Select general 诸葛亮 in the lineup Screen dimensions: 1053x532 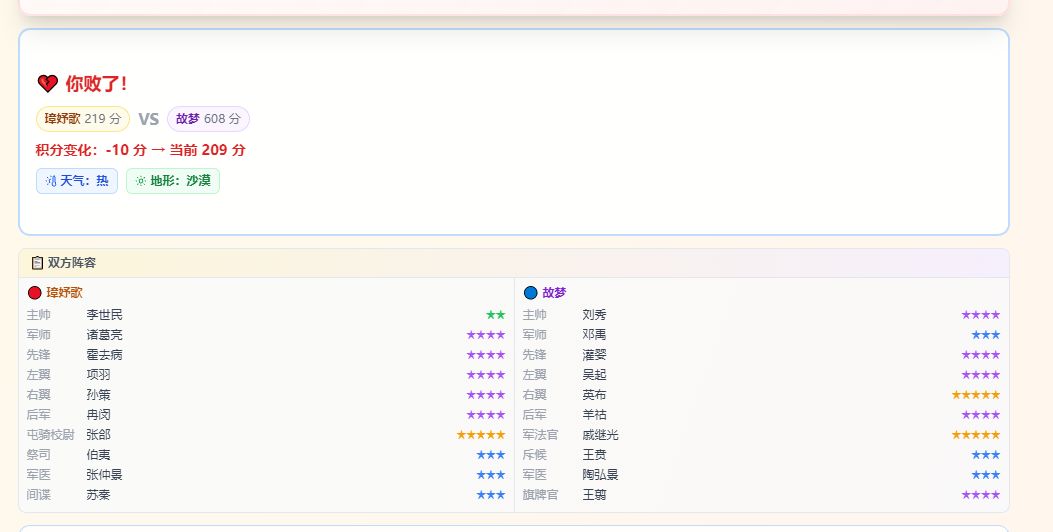pyautogui.click(x=105, y=335)
